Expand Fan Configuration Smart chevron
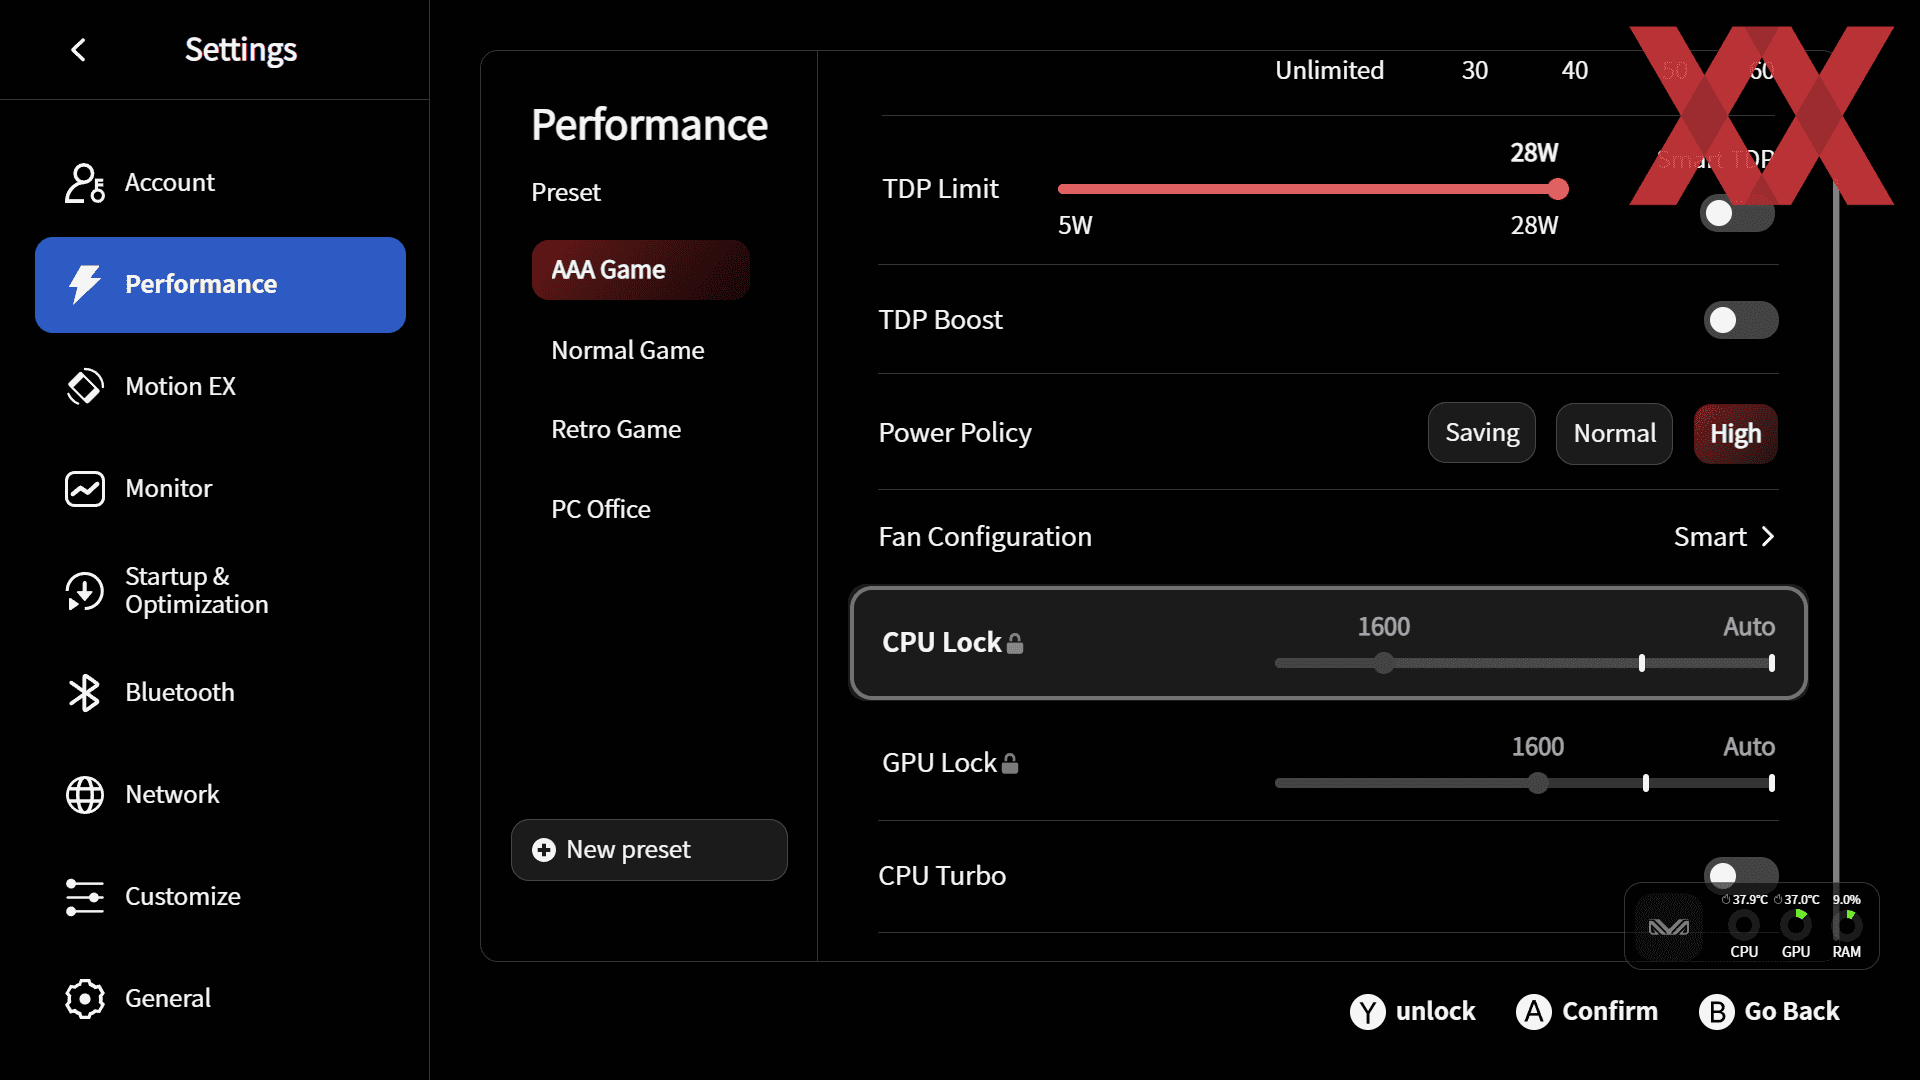 click(1767, 537)
